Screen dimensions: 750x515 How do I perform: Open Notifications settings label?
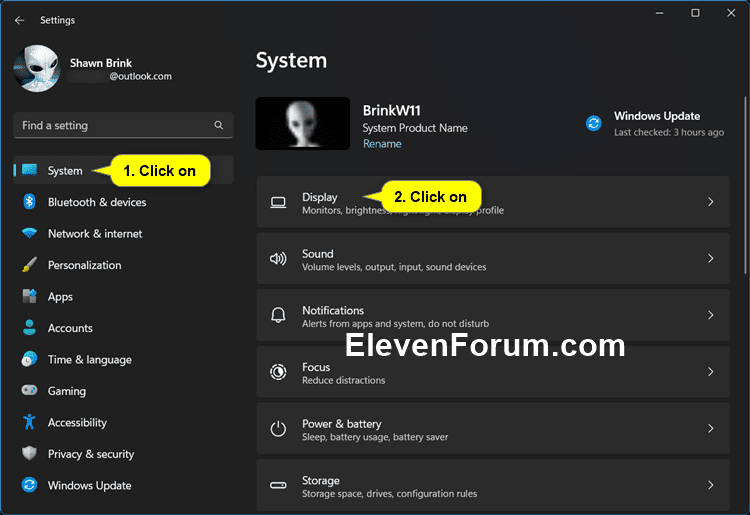pos(333,310)
